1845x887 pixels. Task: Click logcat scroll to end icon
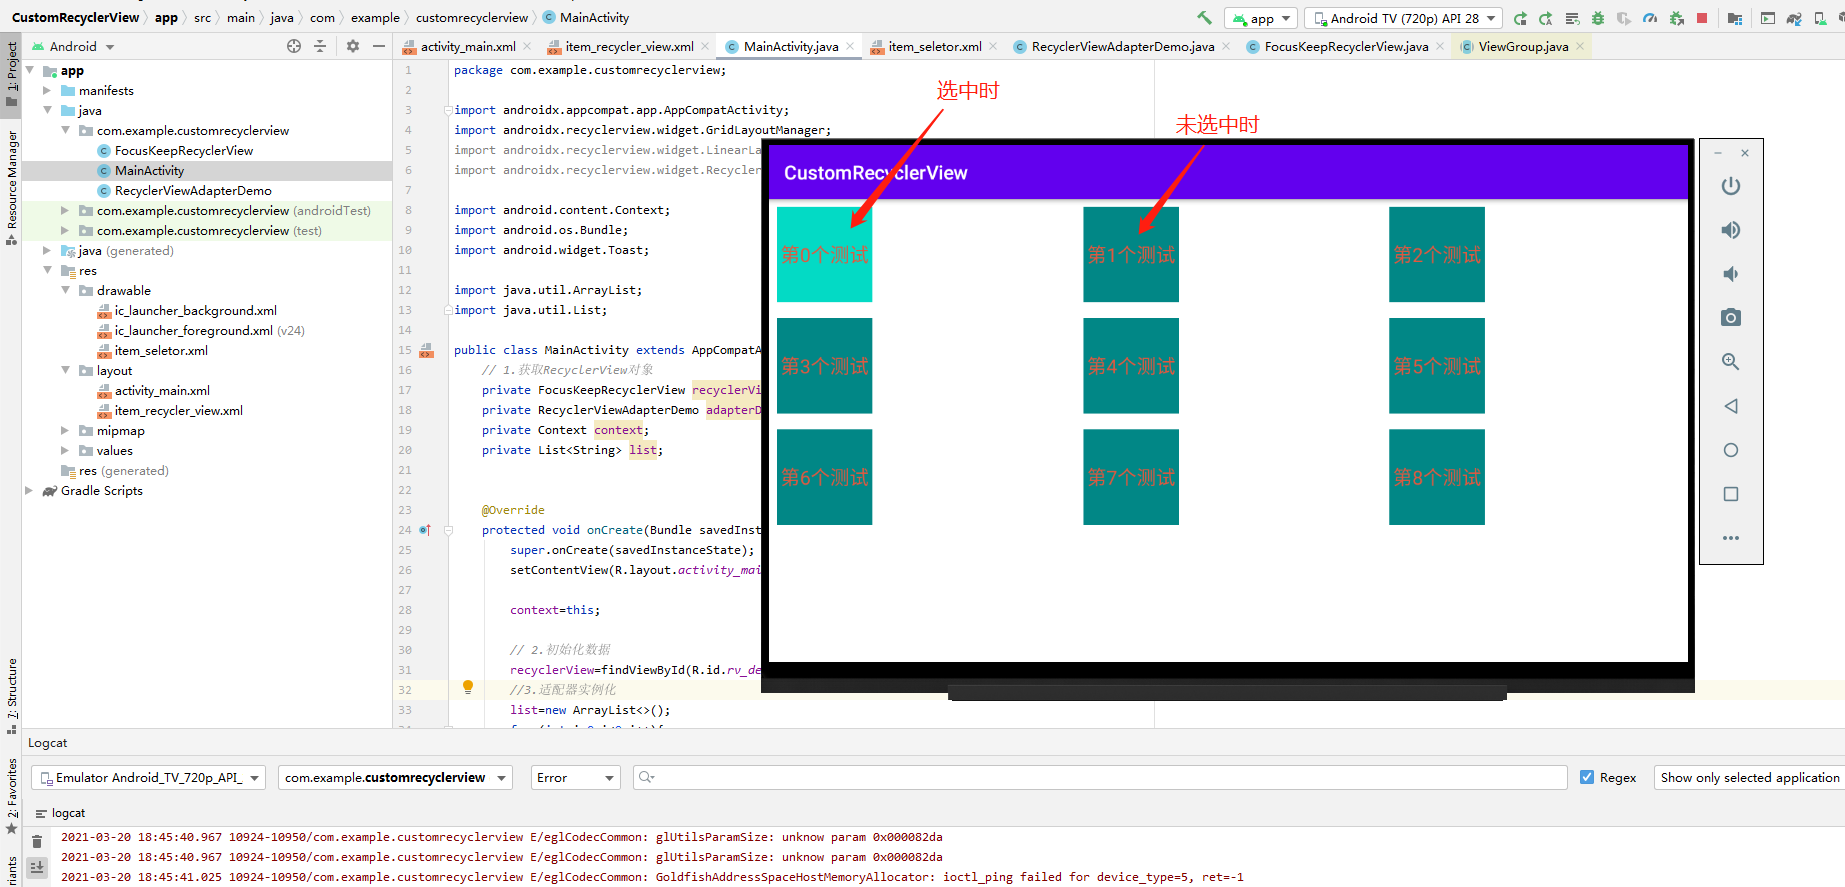[37, 867]
